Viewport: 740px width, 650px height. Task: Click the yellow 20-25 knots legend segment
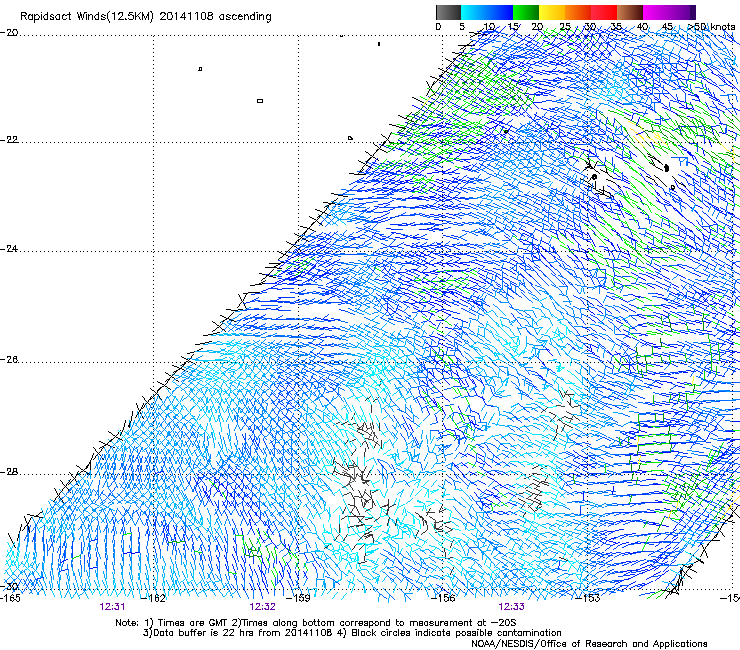click(552, 12)
